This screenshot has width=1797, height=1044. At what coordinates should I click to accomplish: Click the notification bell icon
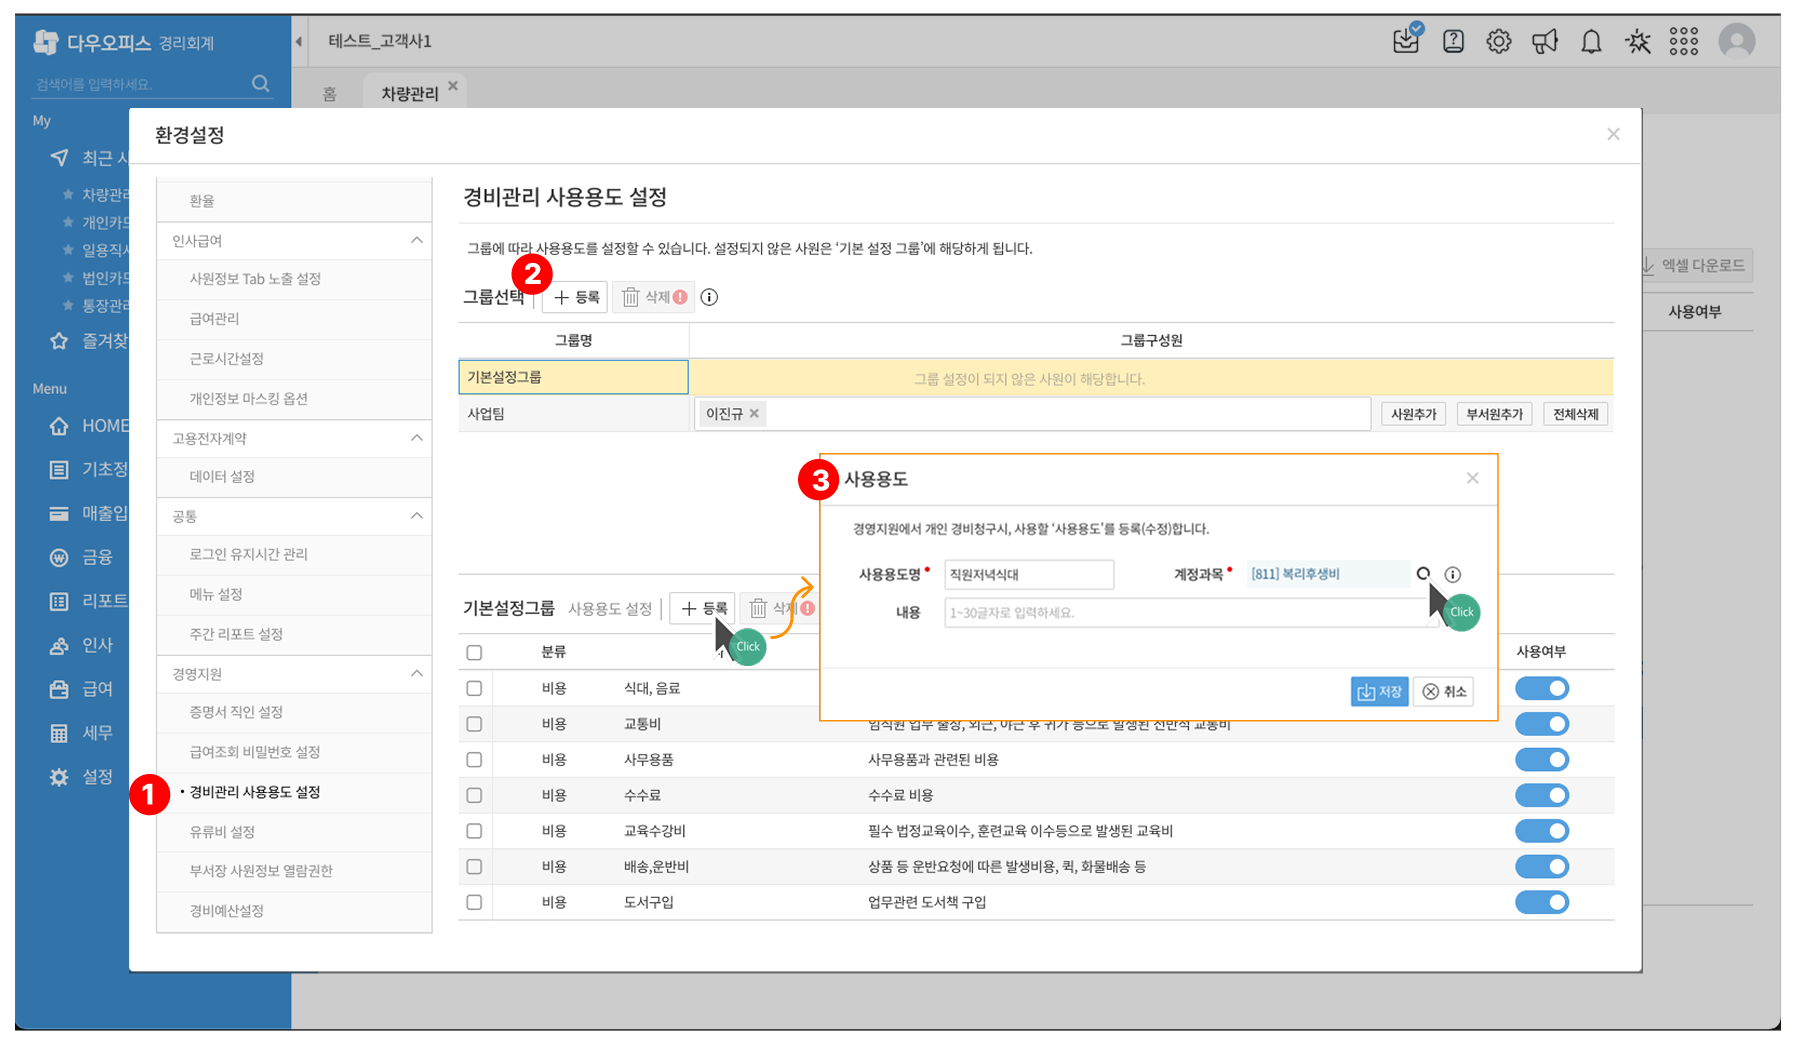click(x=1590, y=41)
